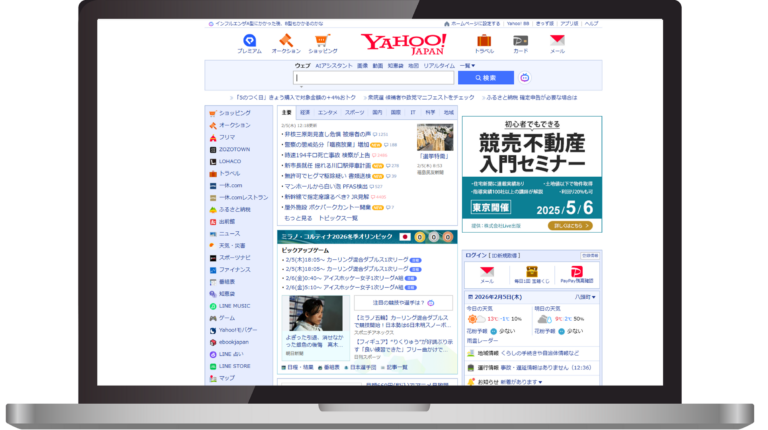Click the Yahoo! JAPAN logo
Screen dimensions: 768x430
pos(404,43)
